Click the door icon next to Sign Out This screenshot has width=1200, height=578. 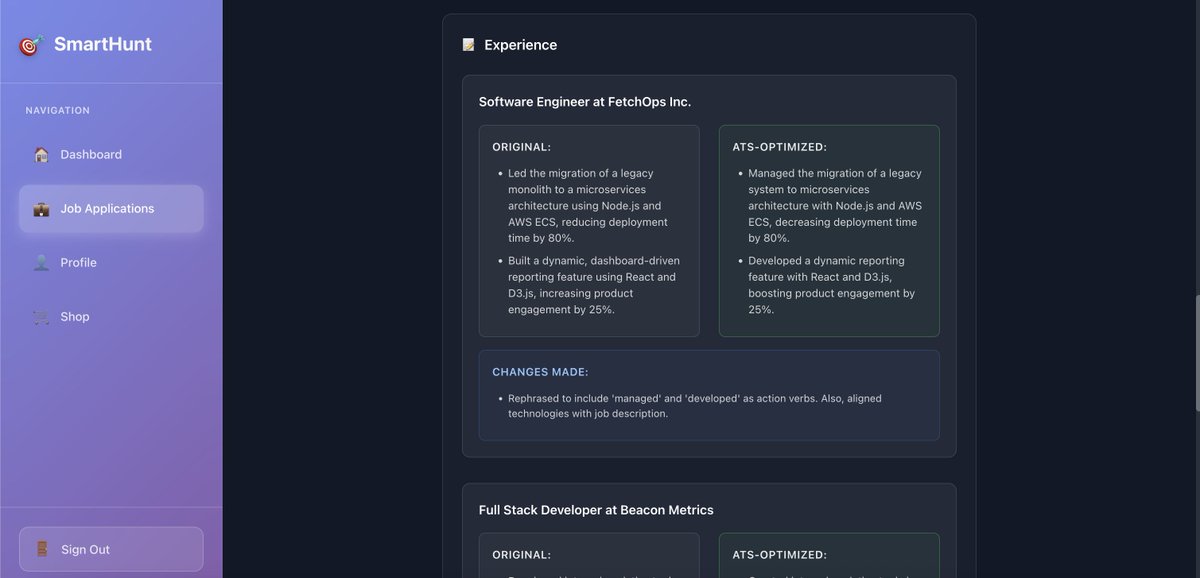coord(41,549)
